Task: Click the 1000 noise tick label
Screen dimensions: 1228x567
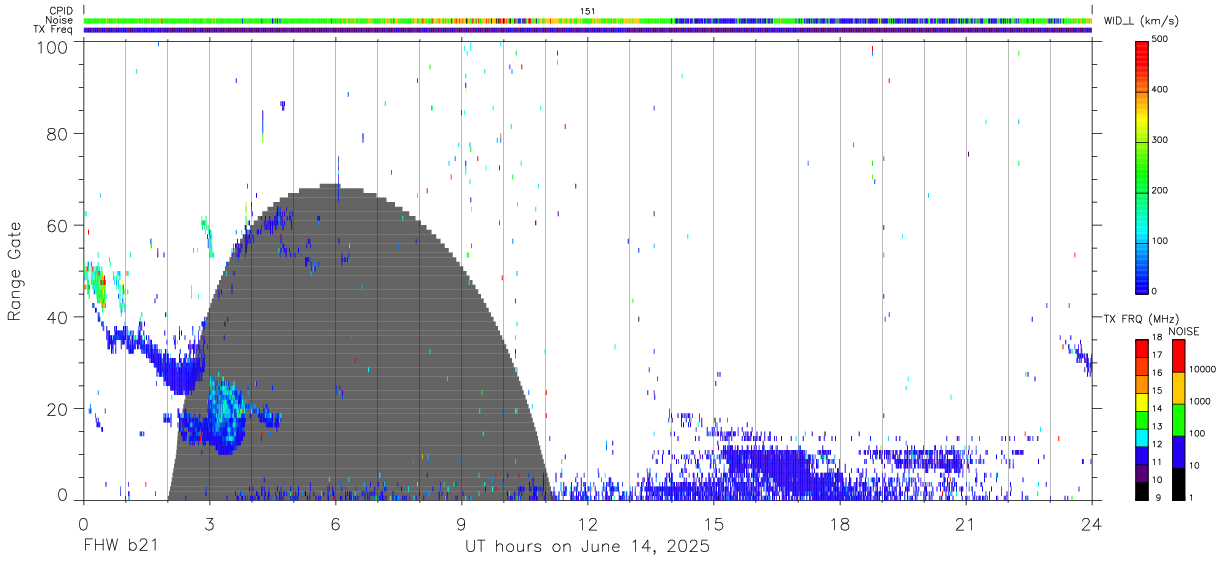Action: (x=1201, y=401)
